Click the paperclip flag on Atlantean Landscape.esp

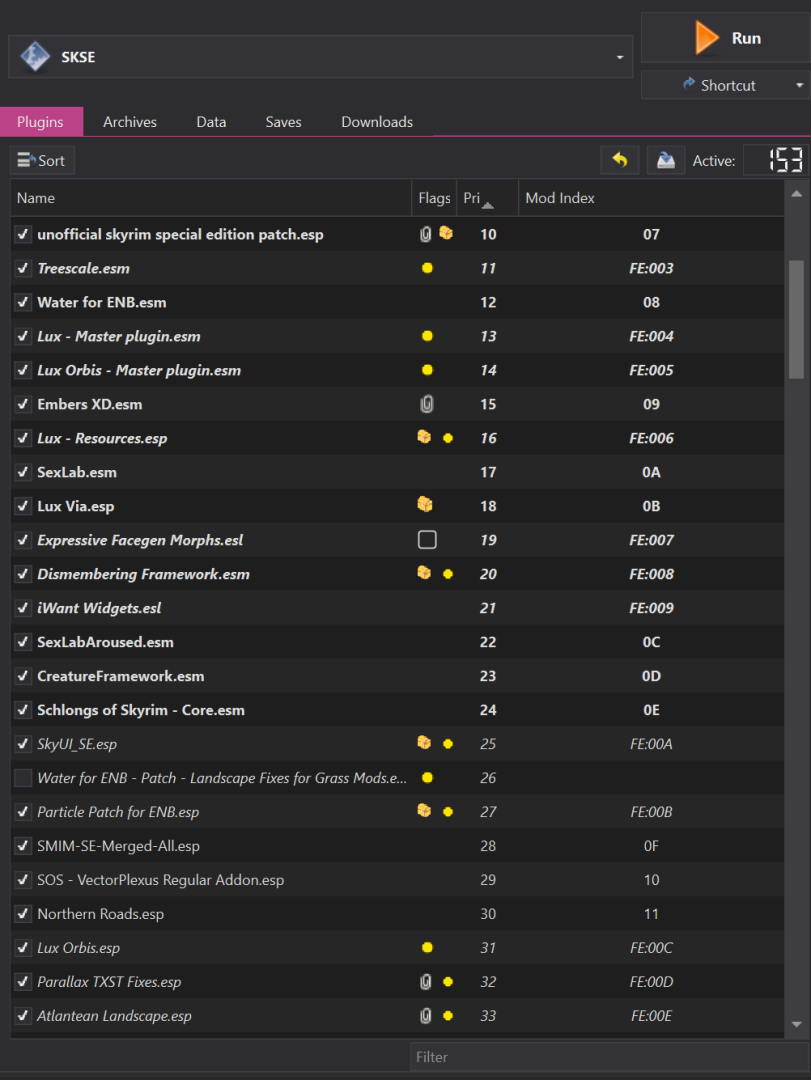425,1015
